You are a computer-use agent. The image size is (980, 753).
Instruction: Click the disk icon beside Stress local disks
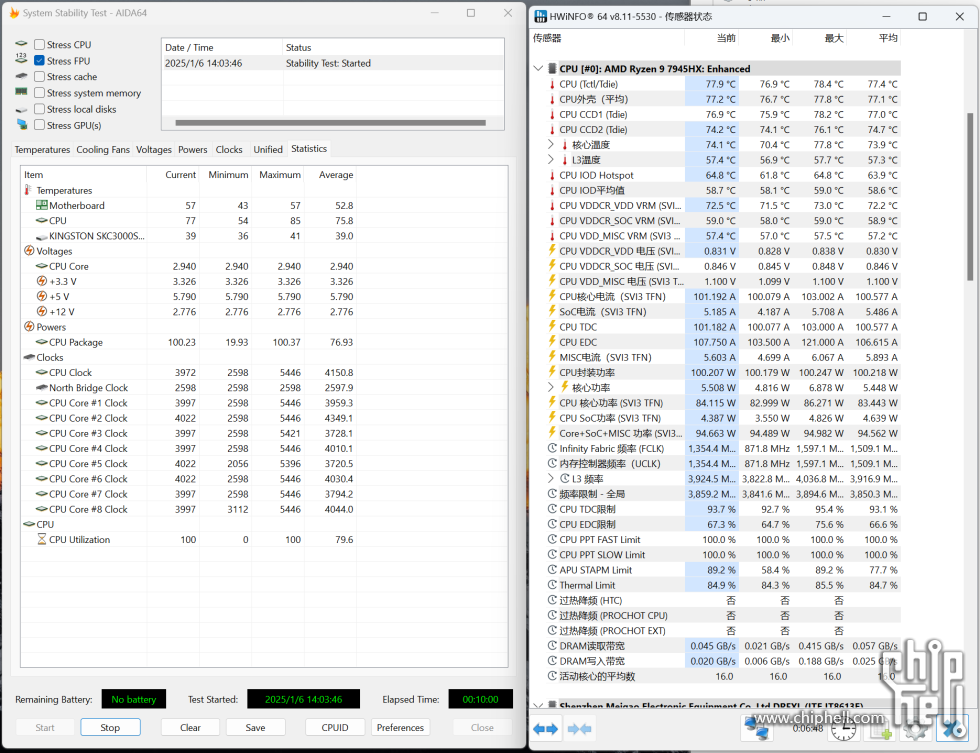point(21,109)
